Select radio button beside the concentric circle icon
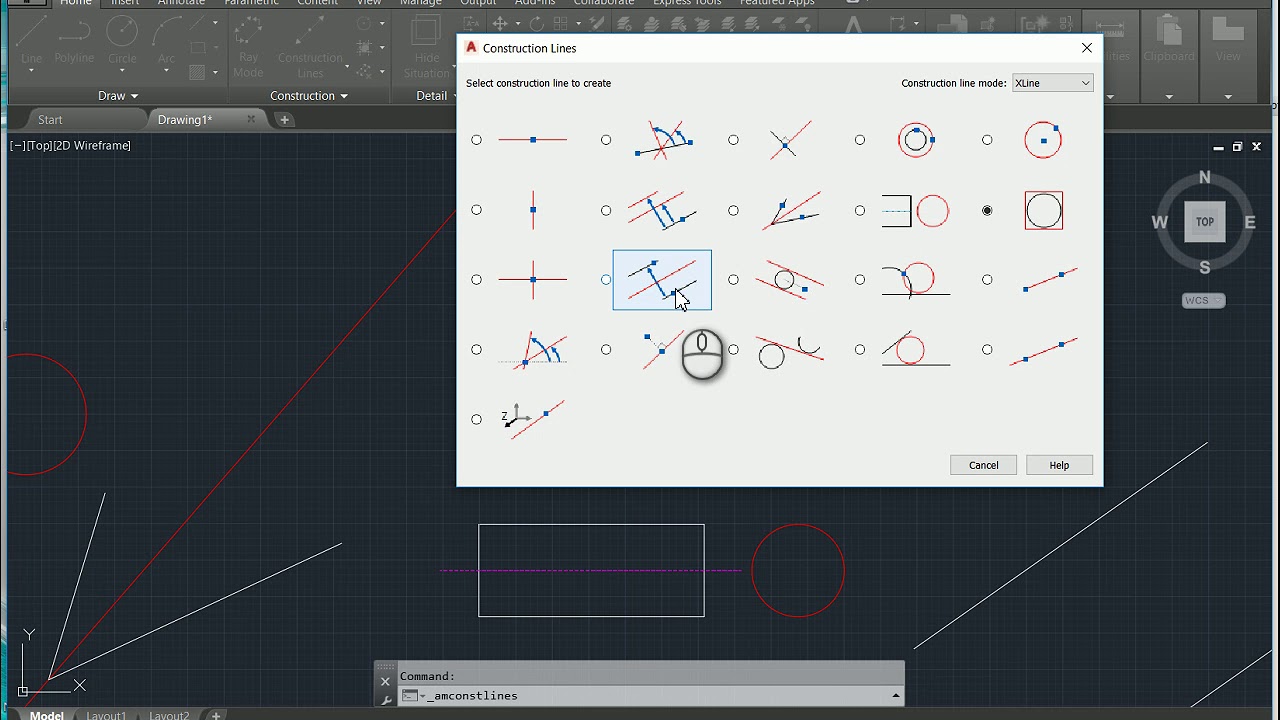 pos(860,140)
